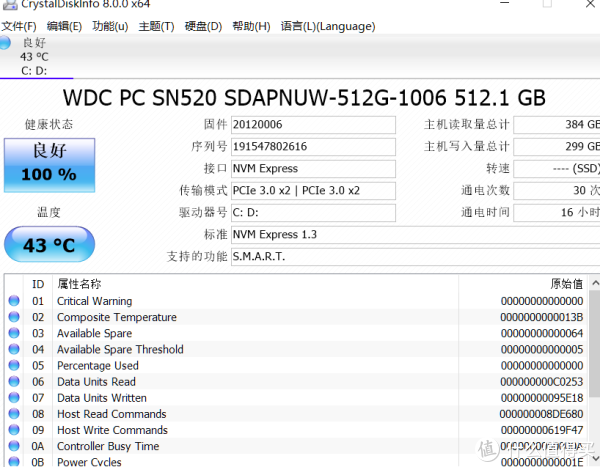
Task: Click the firmware field 20120006
Action: coord(313,125)
